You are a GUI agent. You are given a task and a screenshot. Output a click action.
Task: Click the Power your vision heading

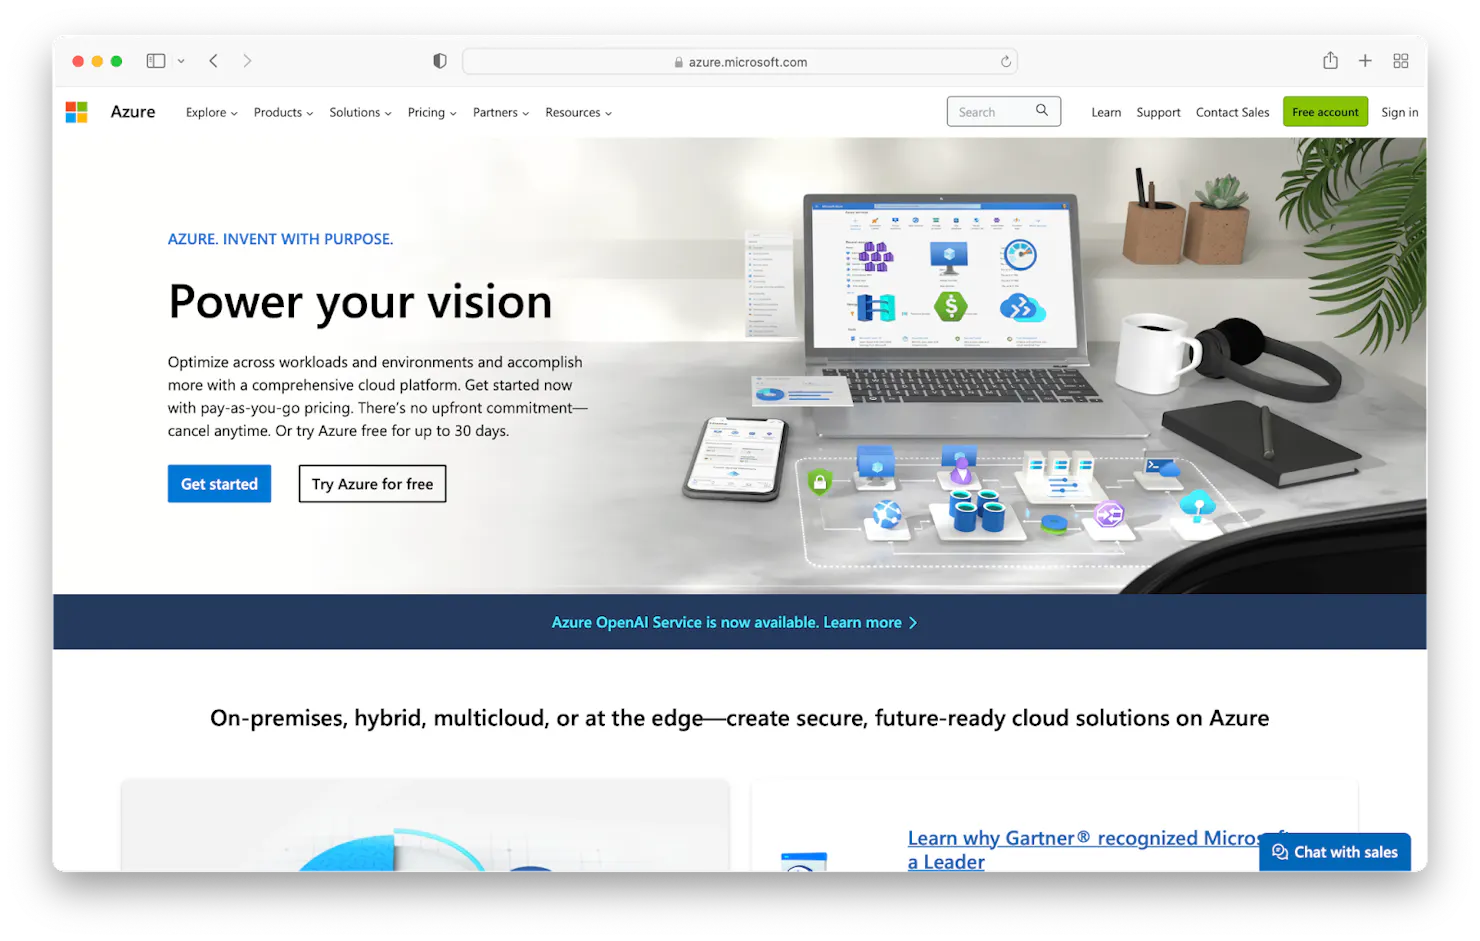(360, 302)
